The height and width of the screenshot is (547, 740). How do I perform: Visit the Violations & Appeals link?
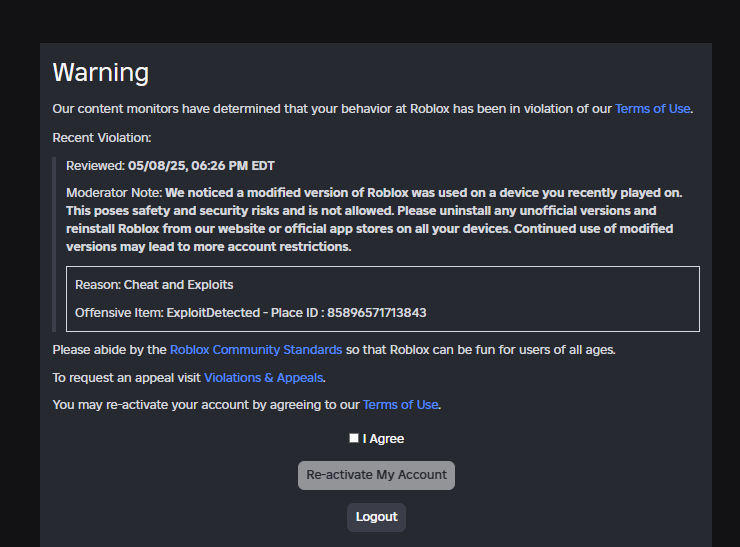263,378
